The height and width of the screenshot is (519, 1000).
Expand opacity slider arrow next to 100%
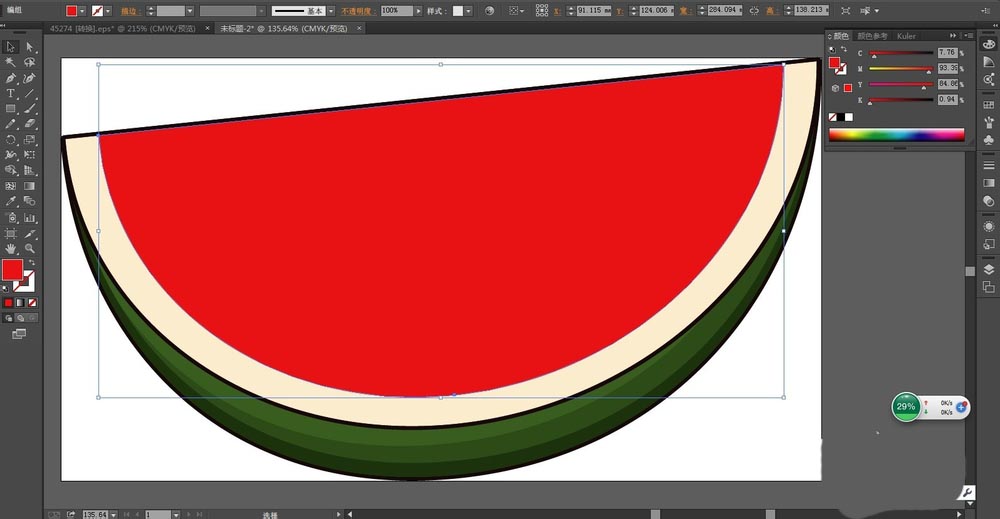click(x=418, y=11)
